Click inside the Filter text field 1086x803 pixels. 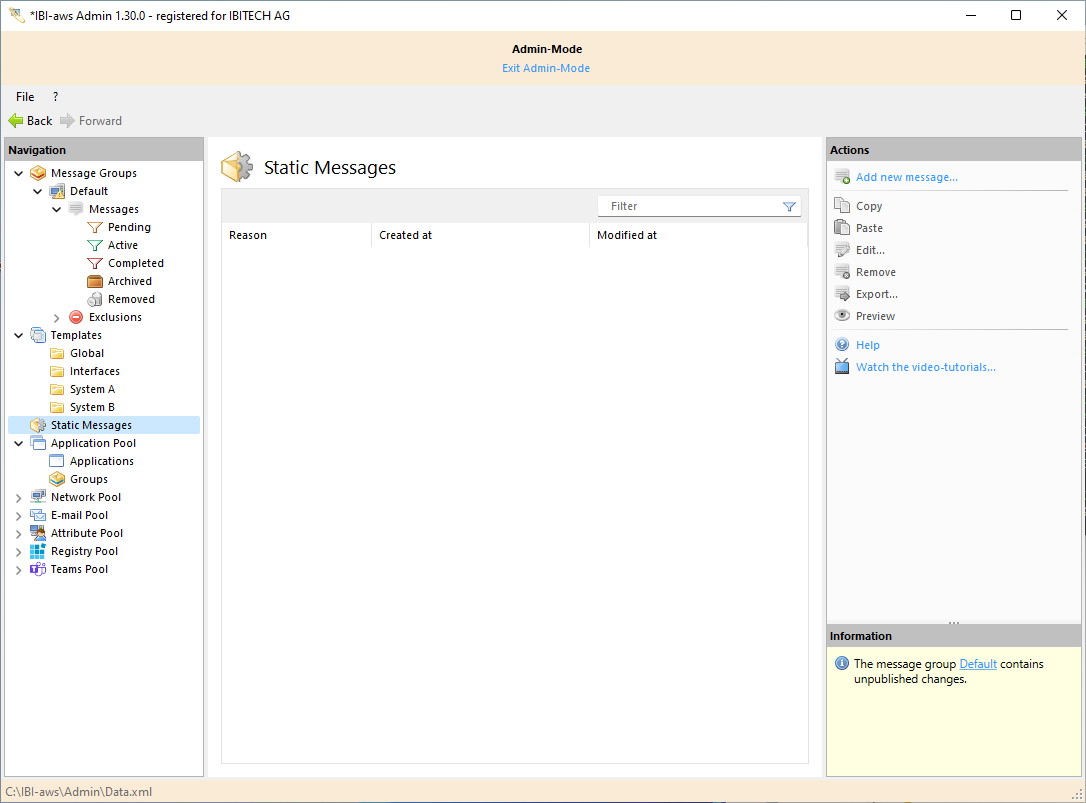tap(690, 206)
